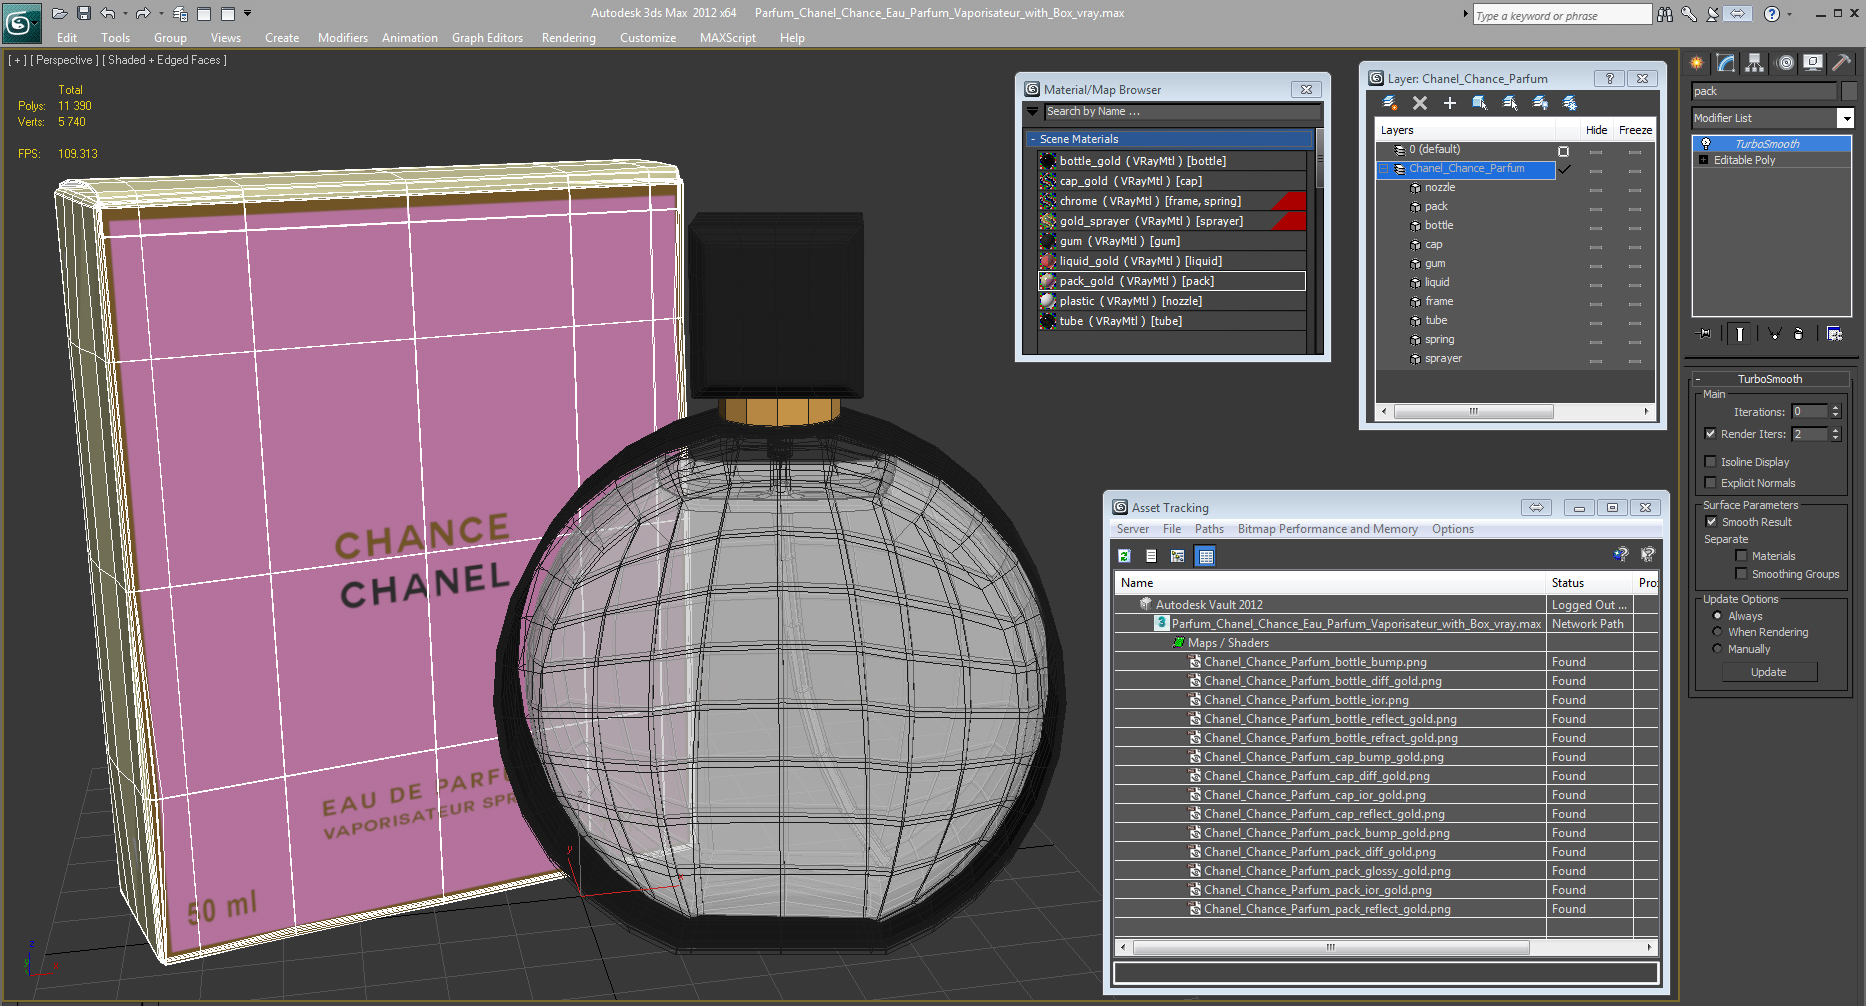1866x1006 pixels.
Task: Toggle TurboSmooth modifier lightbulb on/off
Action: pos(1706,144)
